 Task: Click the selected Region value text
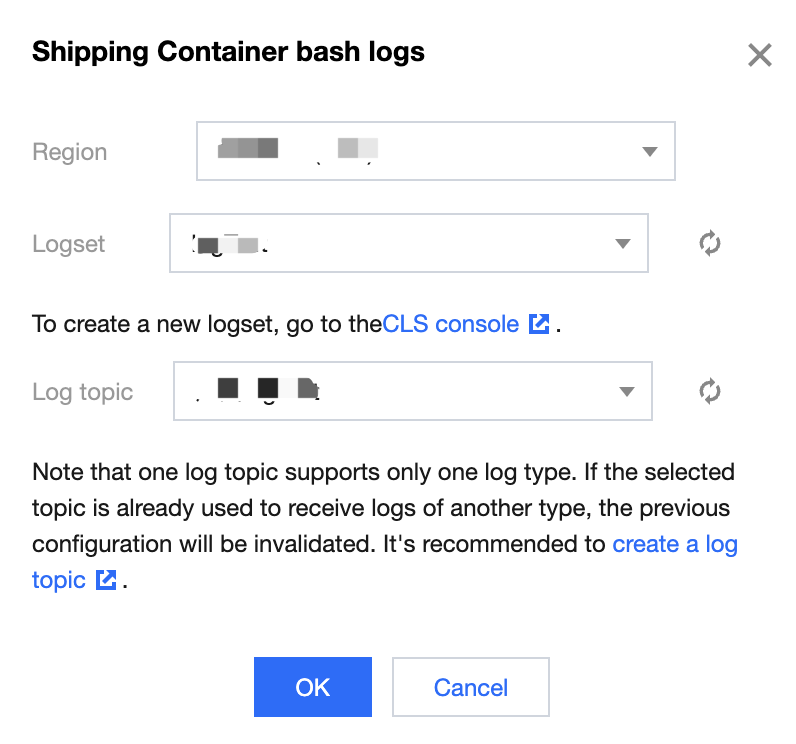[x=296, y=151]
